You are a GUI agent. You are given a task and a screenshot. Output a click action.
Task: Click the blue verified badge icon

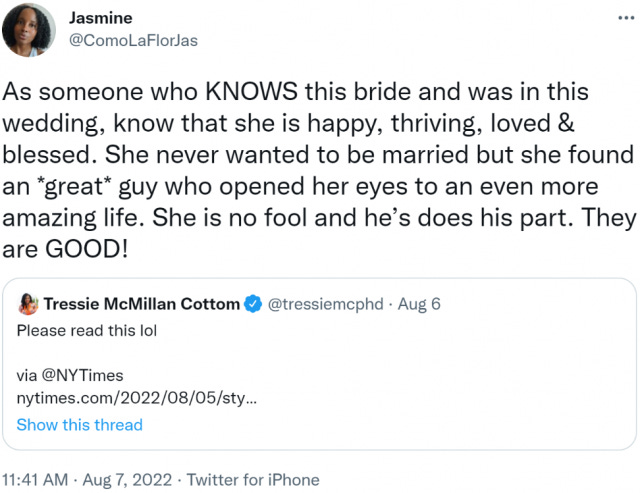click(x=253, y=304)
